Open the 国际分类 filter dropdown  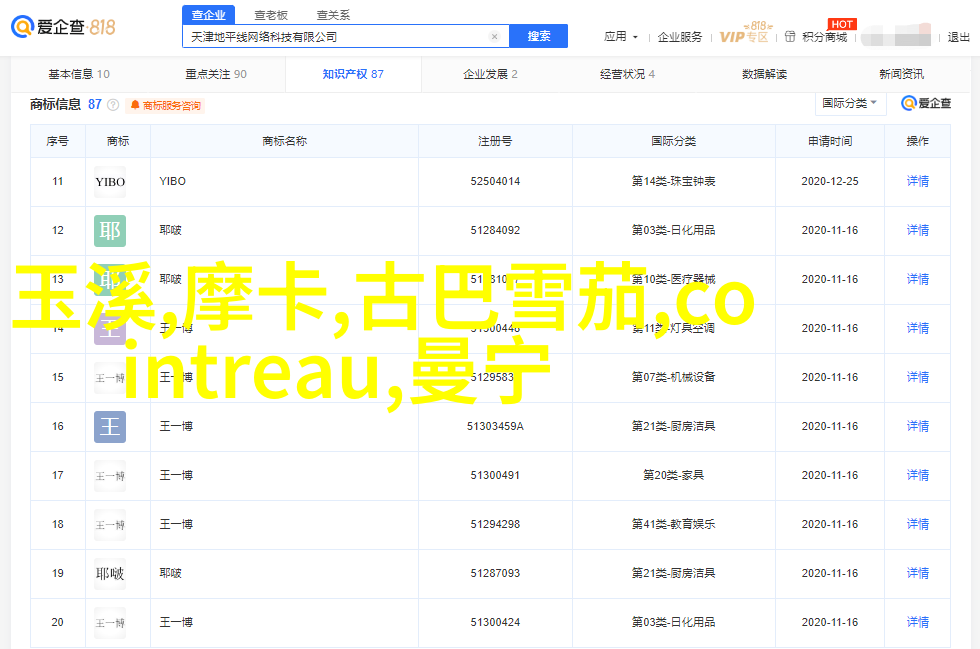[x=850, y=103]
